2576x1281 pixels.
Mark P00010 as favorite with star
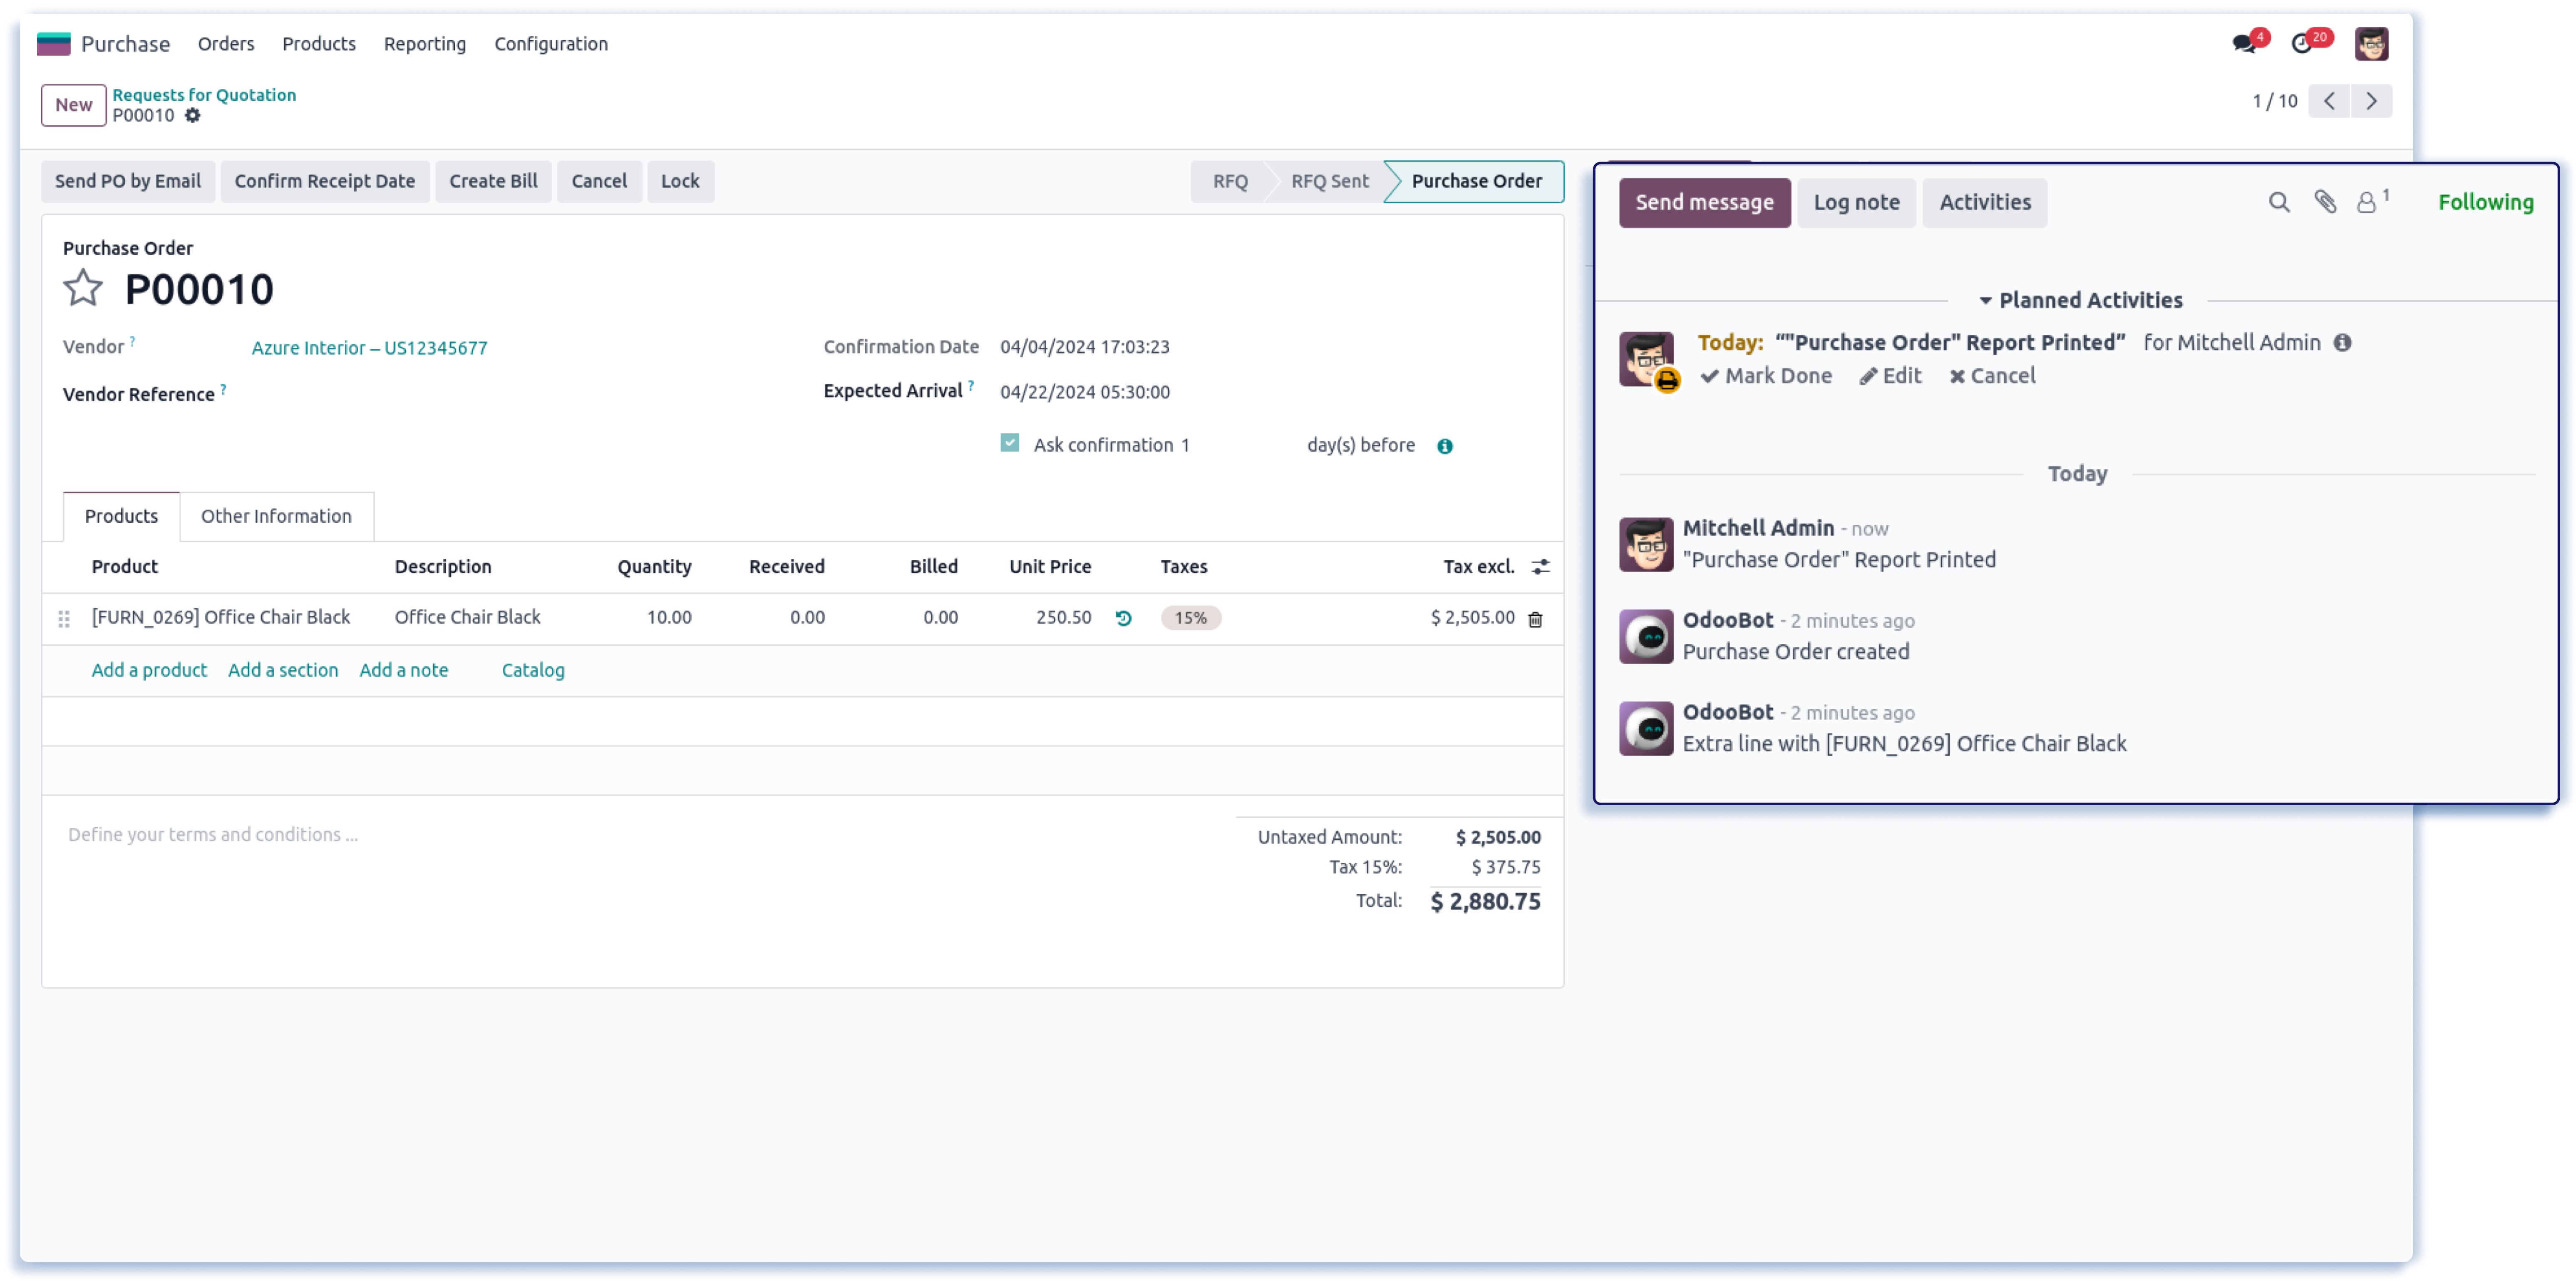tap(83, 289)
